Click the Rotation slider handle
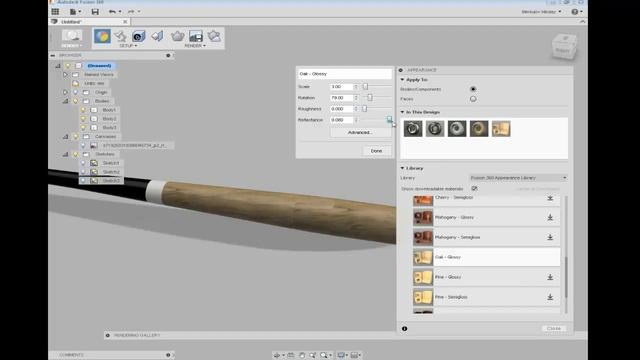 point(370,98)
